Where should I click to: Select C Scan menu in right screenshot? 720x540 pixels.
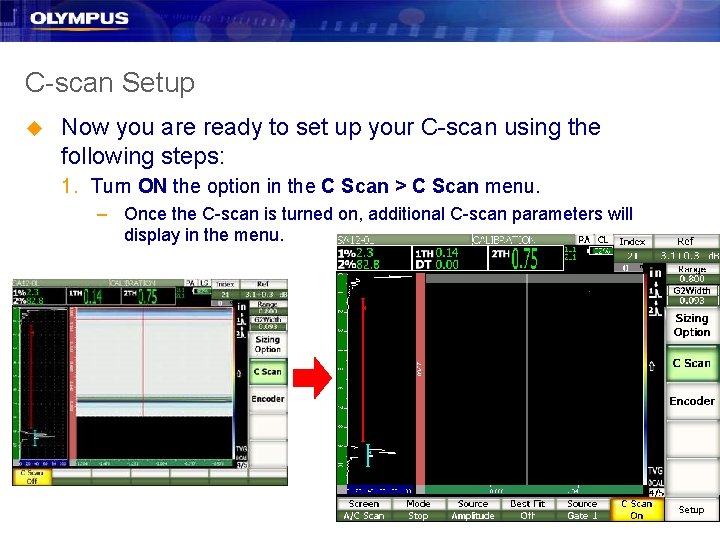[692, 363]
